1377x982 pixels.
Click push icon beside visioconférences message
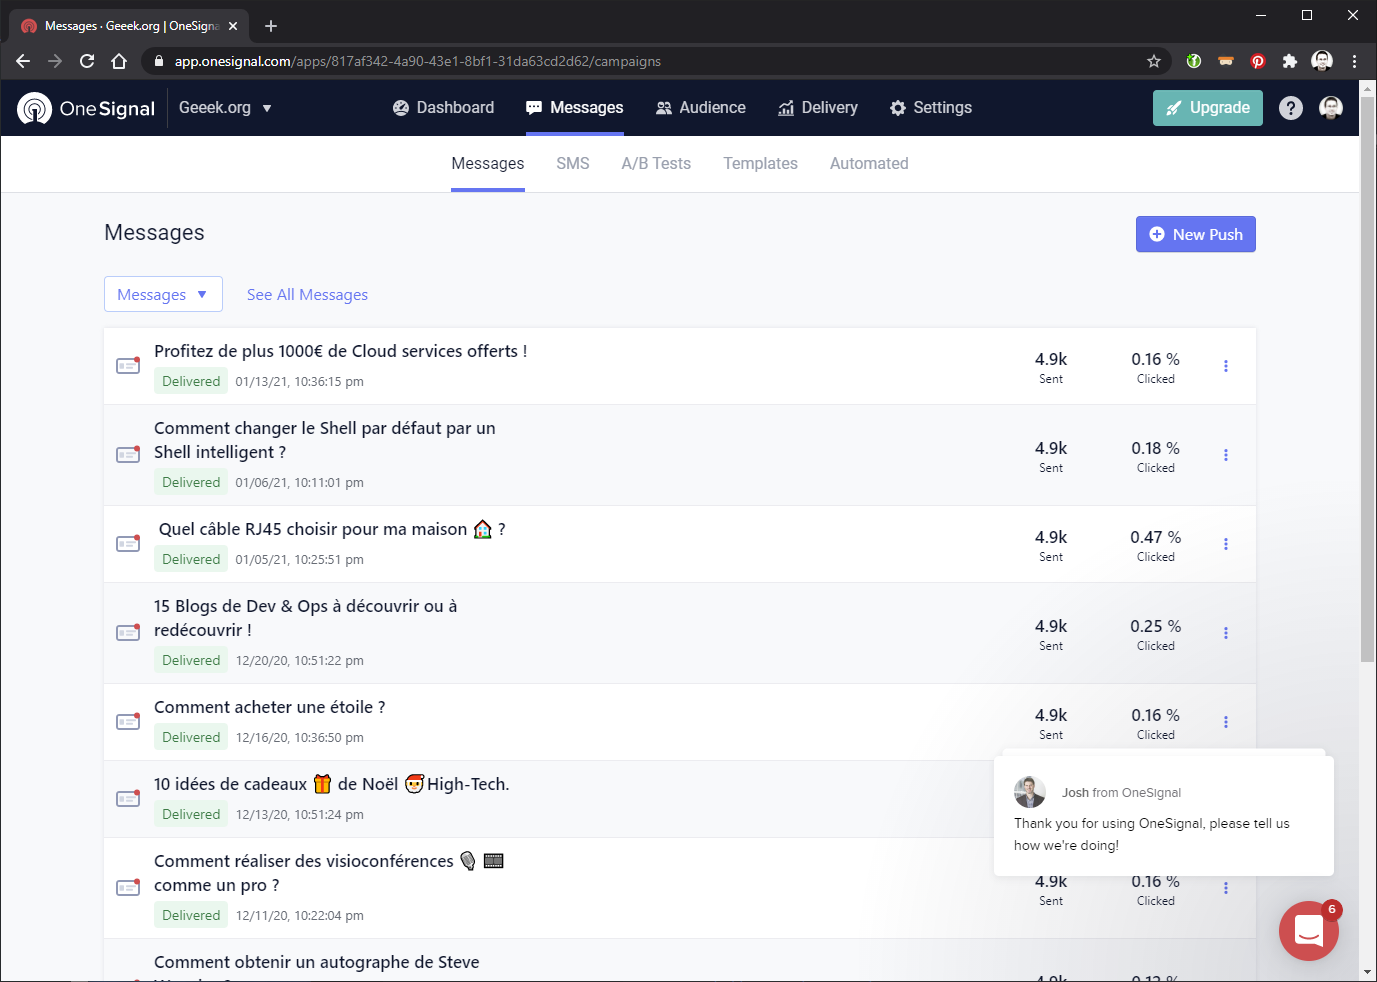[128, 887]
